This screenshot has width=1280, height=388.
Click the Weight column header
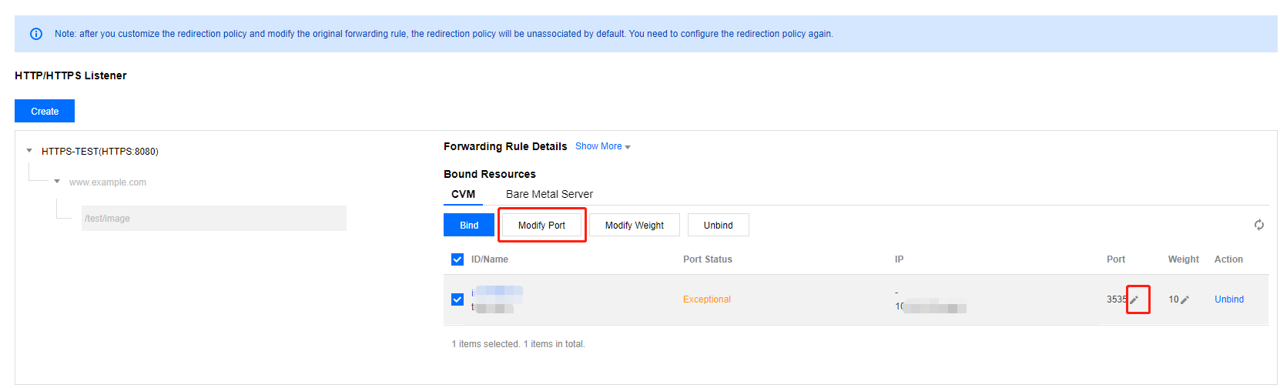(x=1183, y=259)
